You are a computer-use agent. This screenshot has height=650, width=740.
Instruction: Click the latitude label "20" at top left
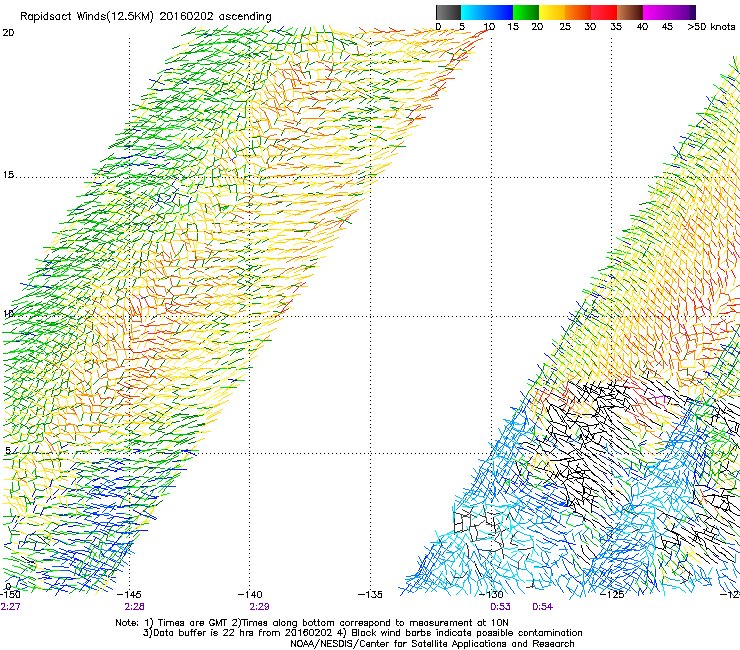click(x=8, y=33)
